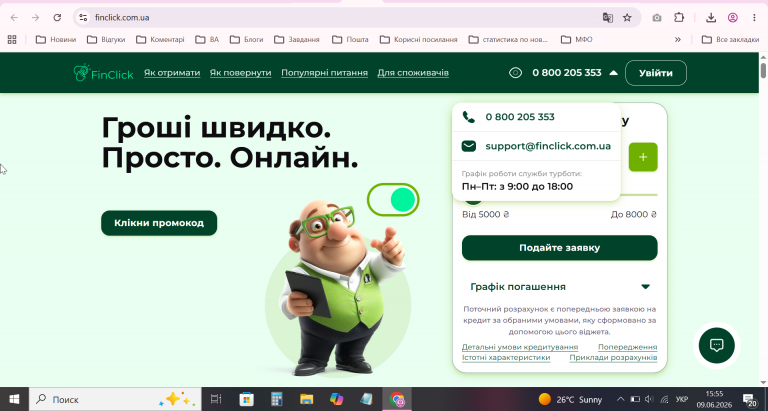
Task: Open Copilot icon on taskbar
Action: pos(336,399)
